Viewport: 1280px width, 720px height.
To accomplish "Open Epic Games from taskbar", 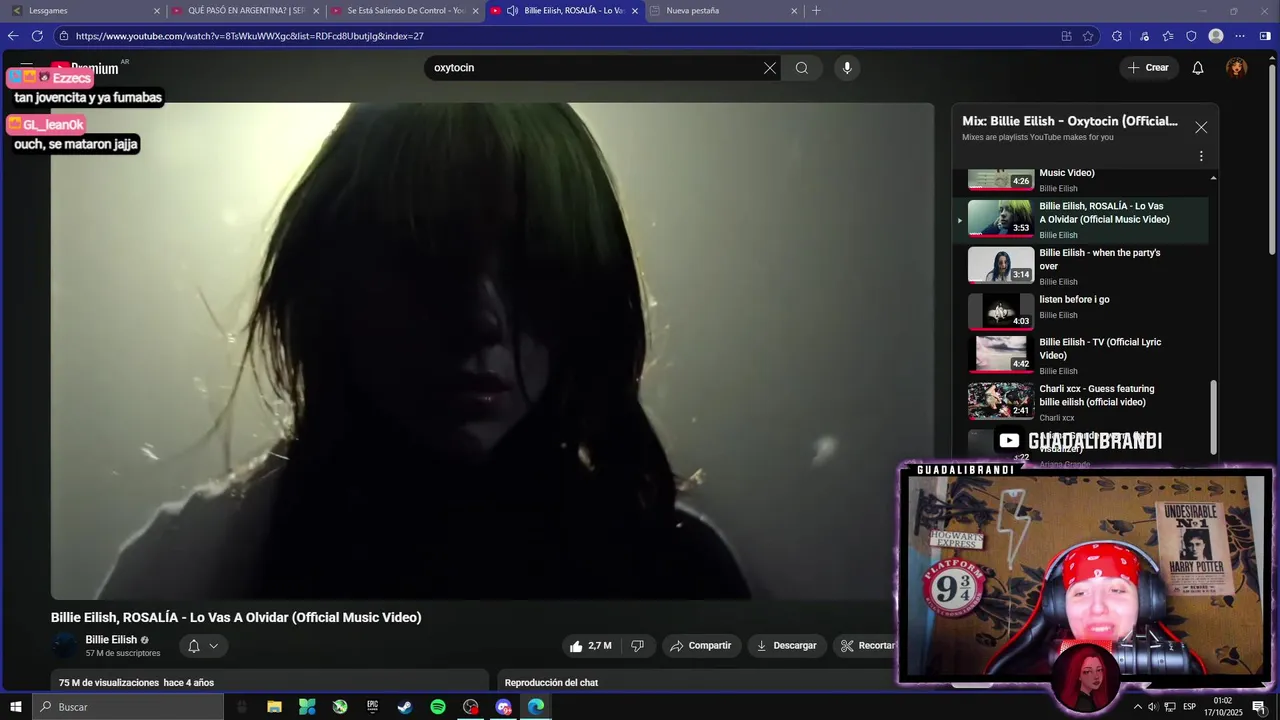I will click(372, 707).
